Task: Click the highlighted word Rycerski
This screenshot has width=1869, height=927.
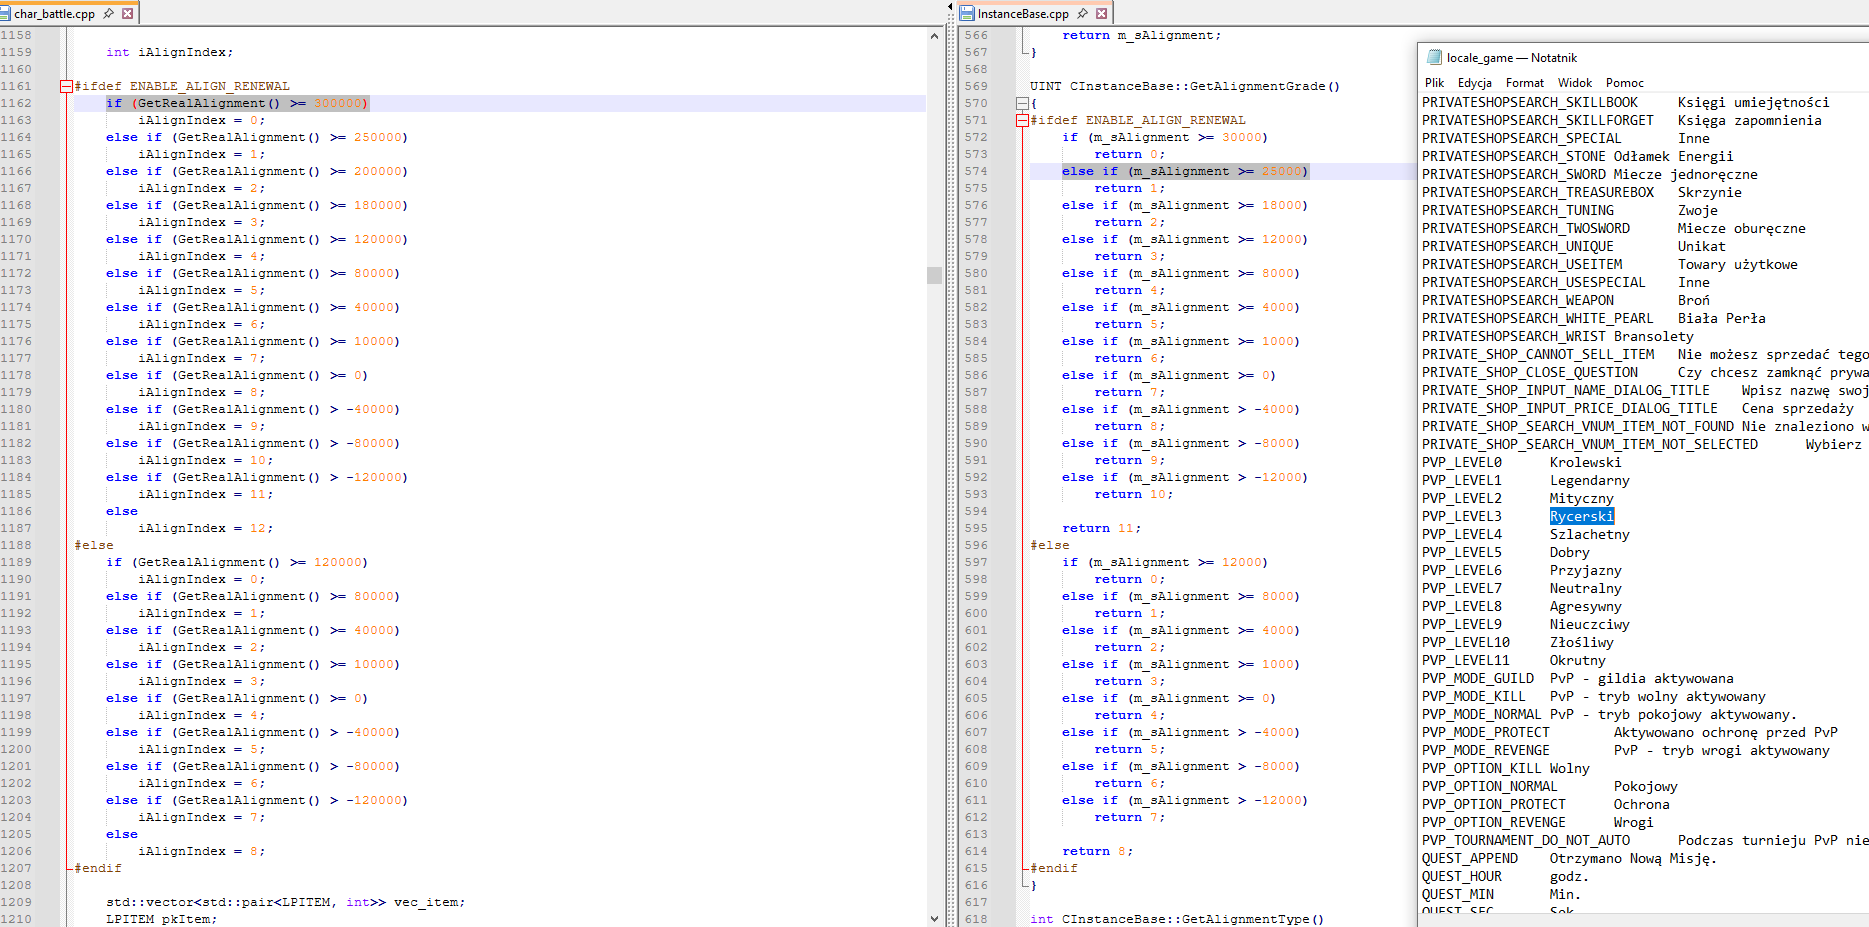Action: tap(1581, 517)
